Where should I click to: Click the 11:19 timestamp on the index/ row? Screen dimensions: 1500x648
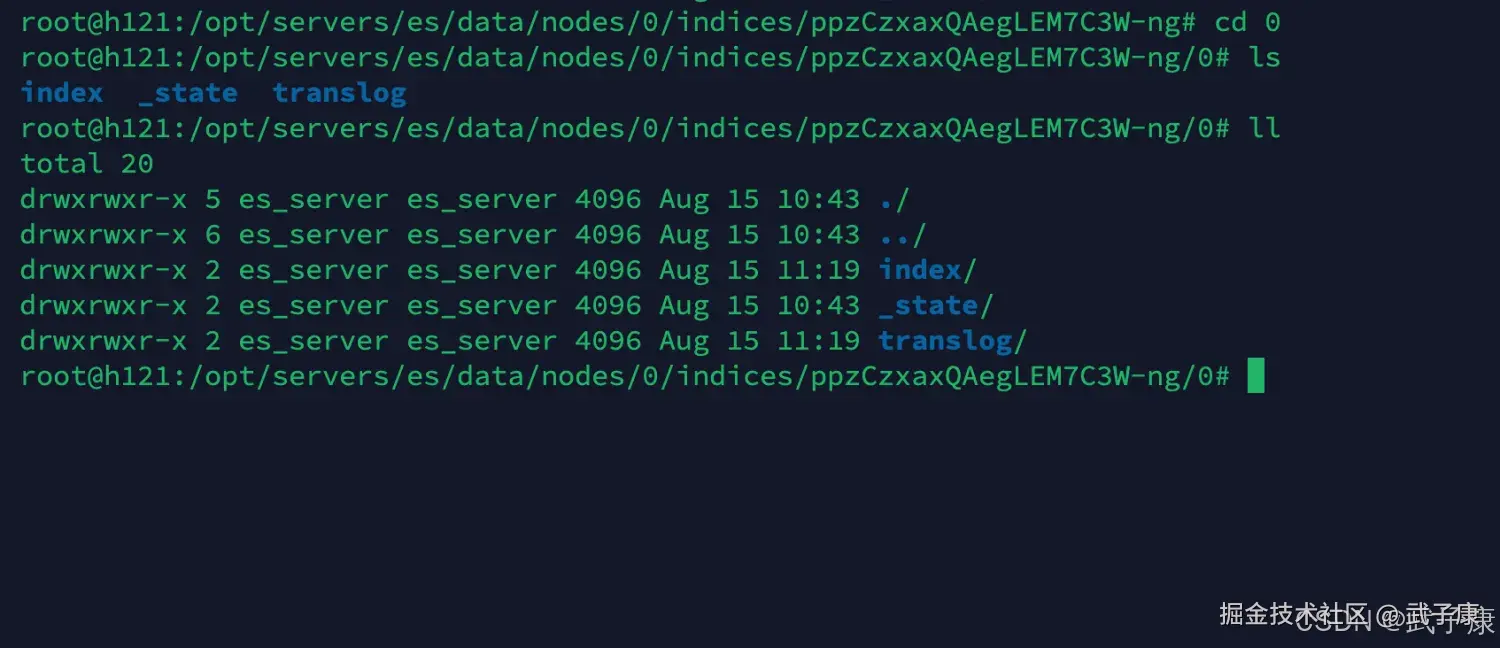818,270
